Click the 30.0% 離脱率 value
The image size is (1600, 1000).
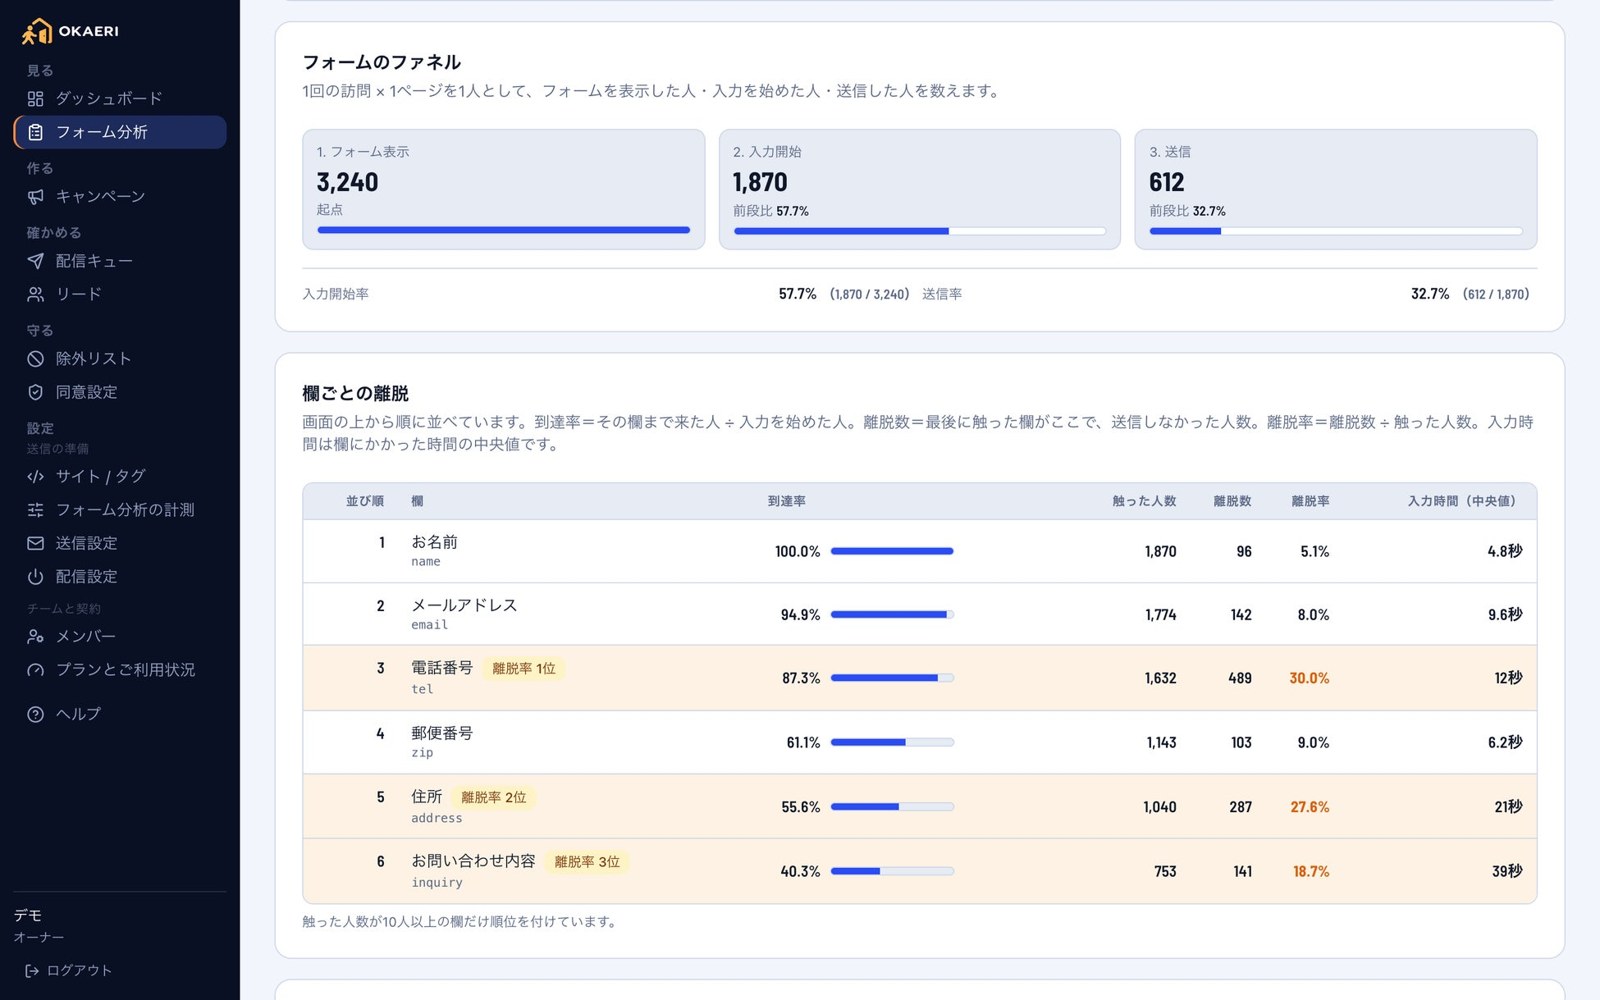coord(1309,678)
